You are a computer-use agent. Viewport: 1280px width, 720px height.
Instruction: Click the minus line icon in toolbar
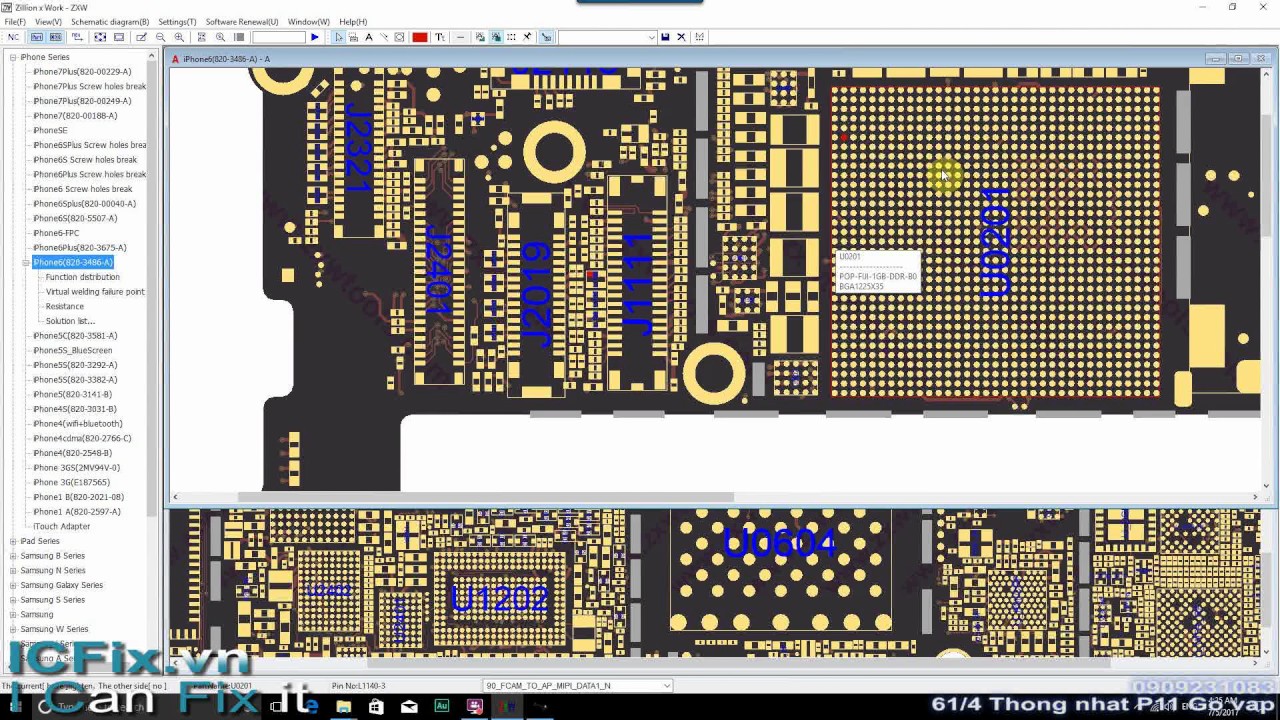pos(460,37)
